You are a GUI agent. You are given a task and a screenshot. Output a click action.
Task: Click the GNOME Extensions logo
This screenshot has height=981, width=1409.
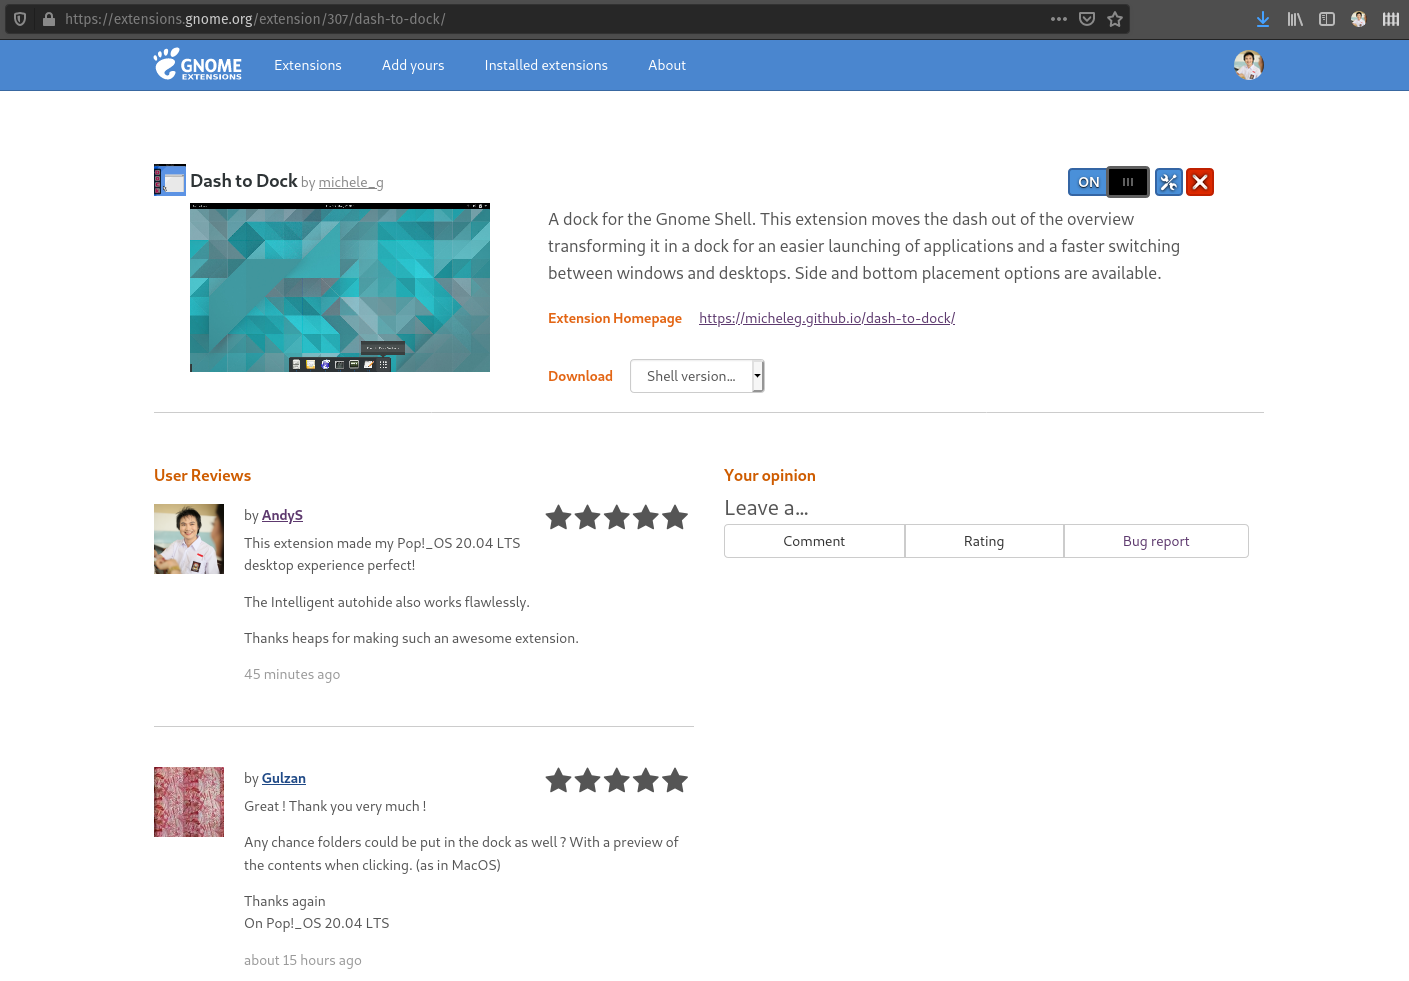click(198, 64)
